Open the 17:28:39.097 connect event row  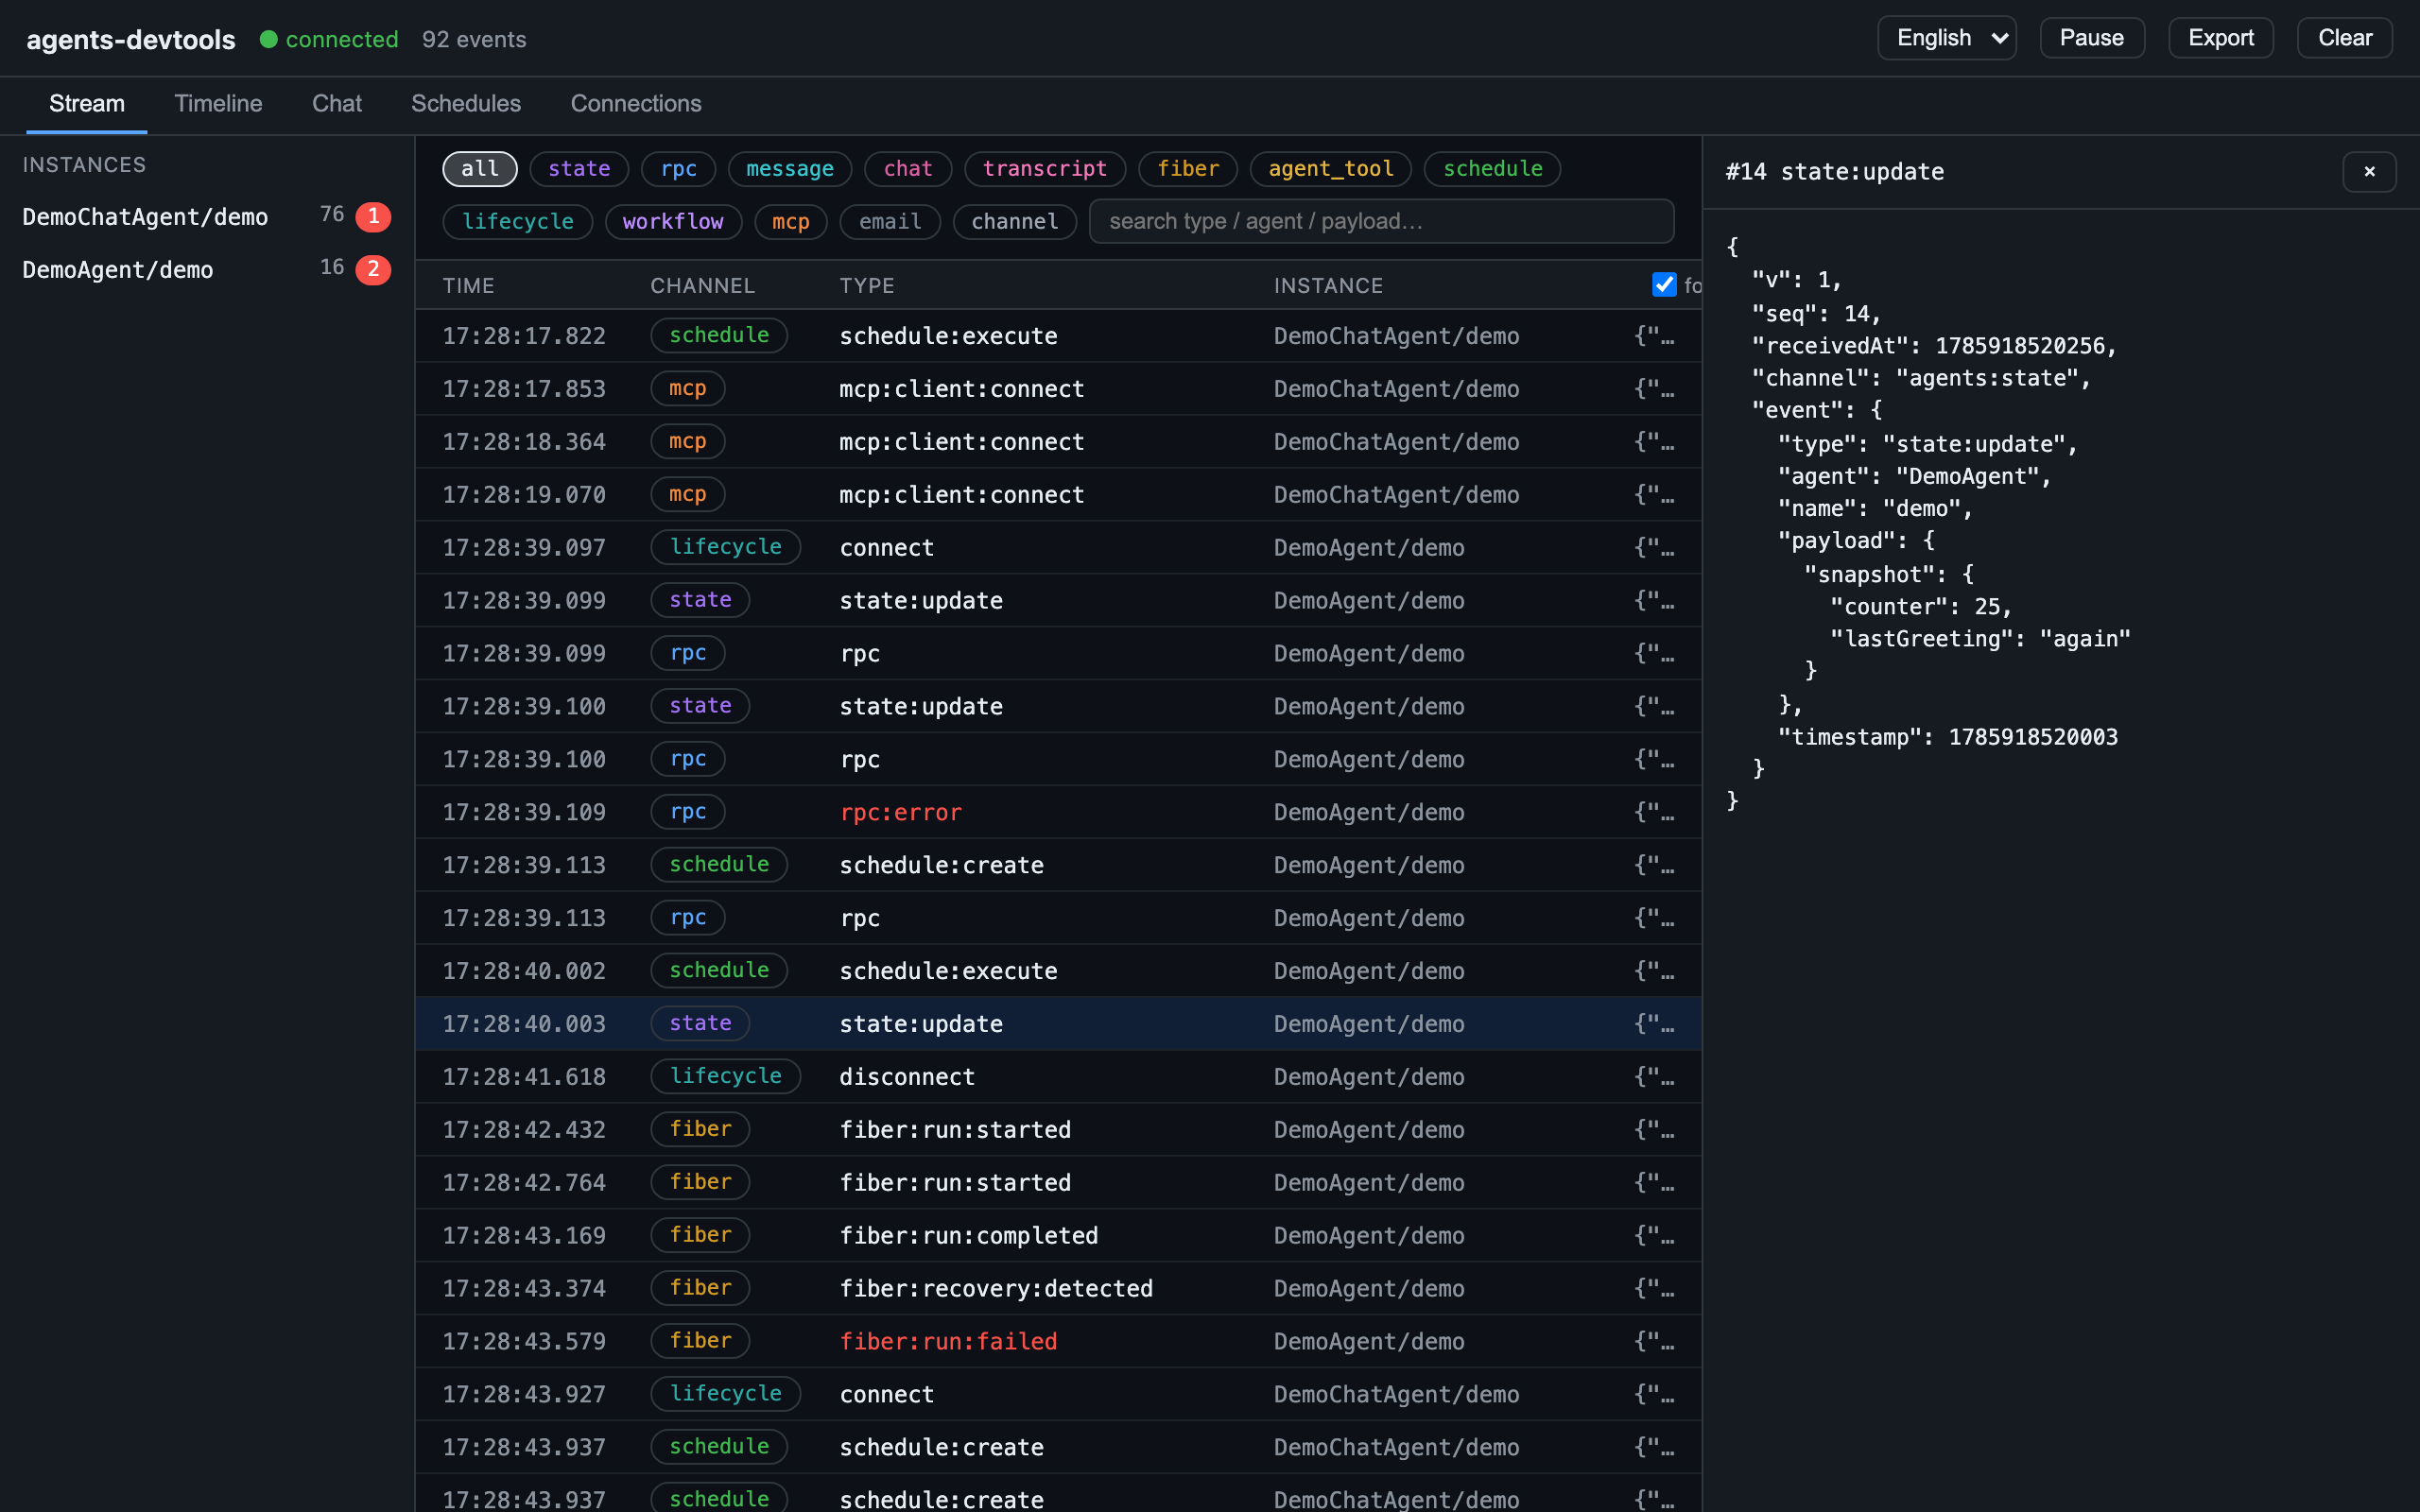[1058, 548]
